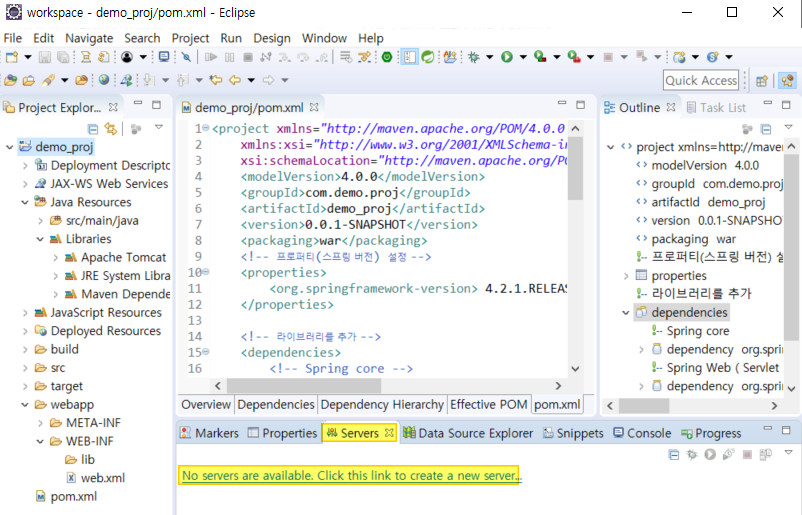
Task: Click the Open Web Browser globe icon
Action: pos(104,80)
